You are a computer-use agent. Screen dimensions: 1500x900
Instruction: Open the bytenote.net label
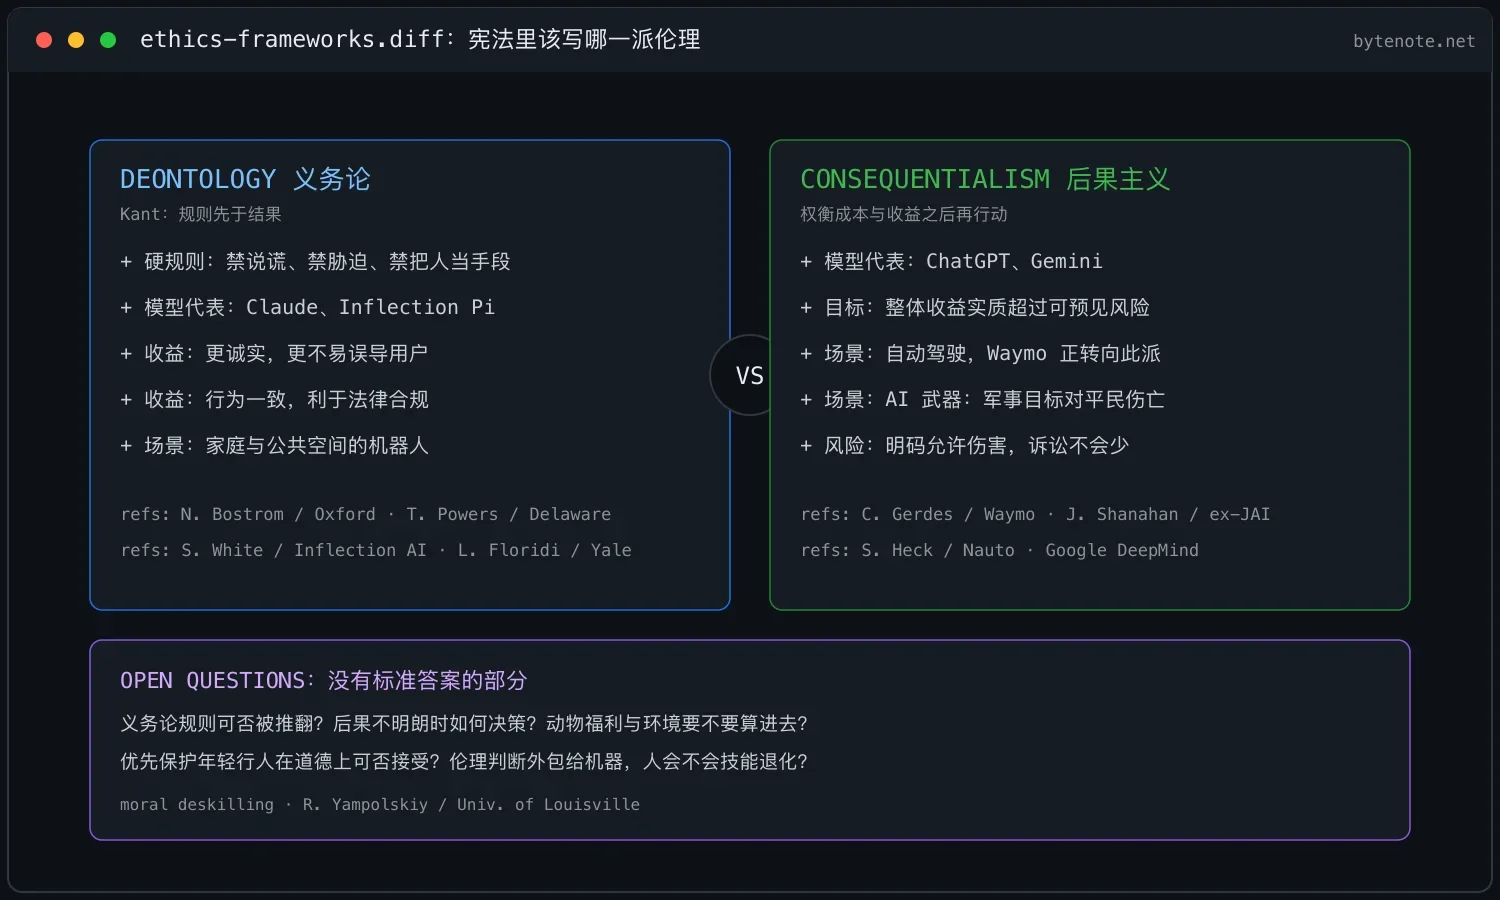click(x=1414, y=41)
